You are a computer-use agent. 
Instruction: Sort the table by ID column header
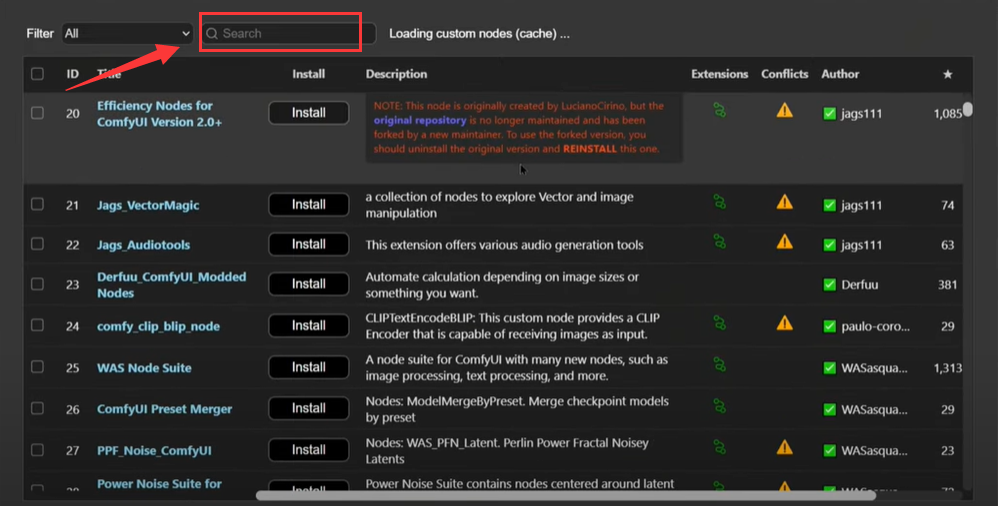[73, 74]
